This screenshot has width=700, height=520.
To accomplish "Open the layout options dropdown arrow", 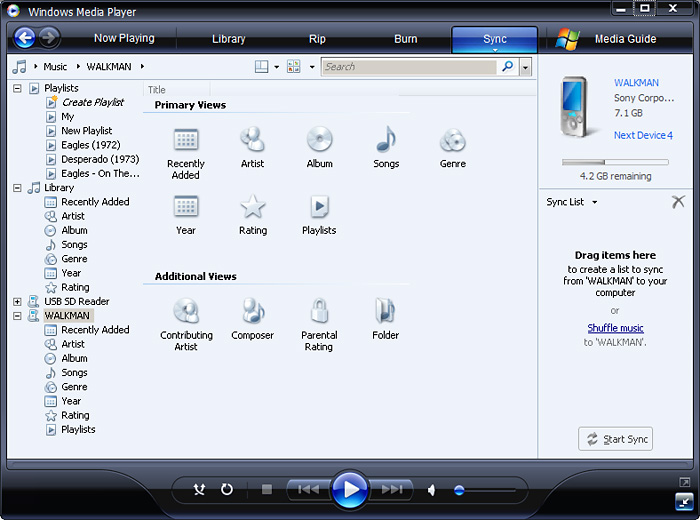I will [x=276, y=67].
